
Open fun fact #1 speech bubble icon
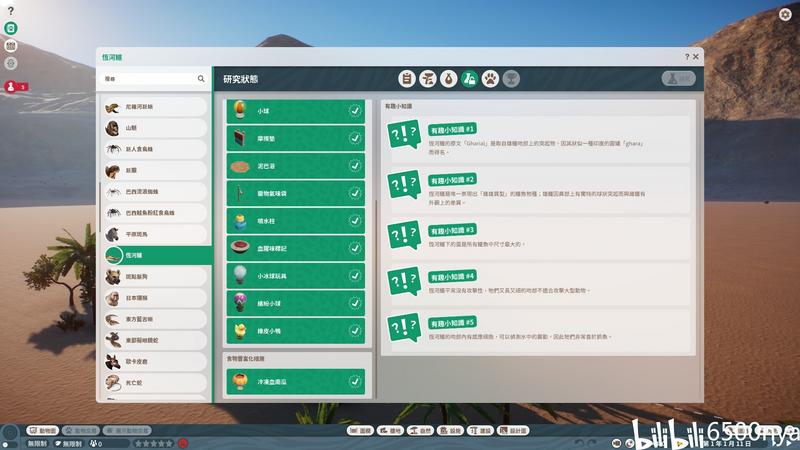pos(404,135)
